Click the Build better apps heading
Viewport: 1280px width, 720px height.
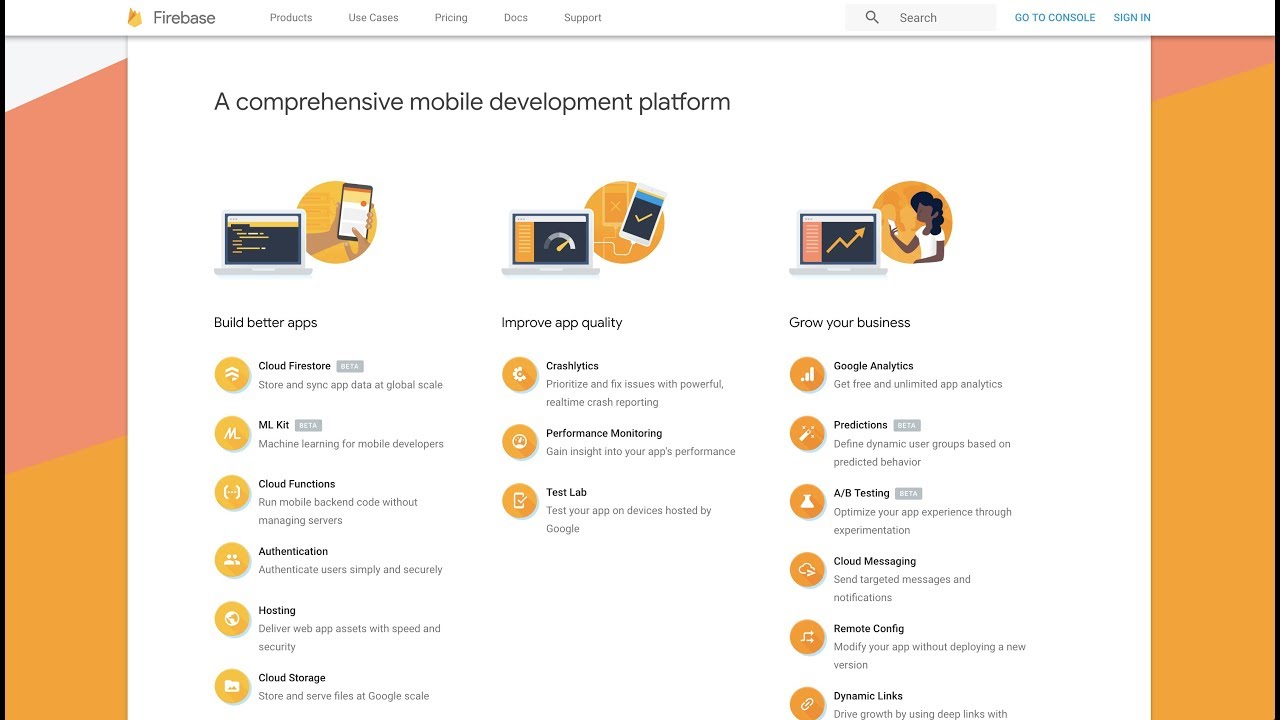[x=266, y=322]
